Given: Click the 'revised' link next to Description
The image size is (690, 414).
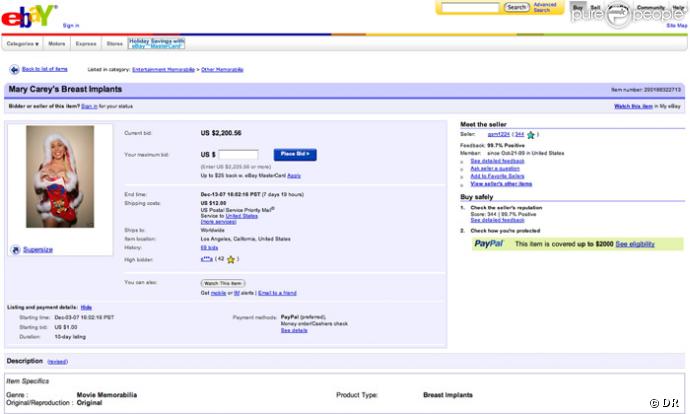Looking at the screenshot, I should tap(58, 362).
